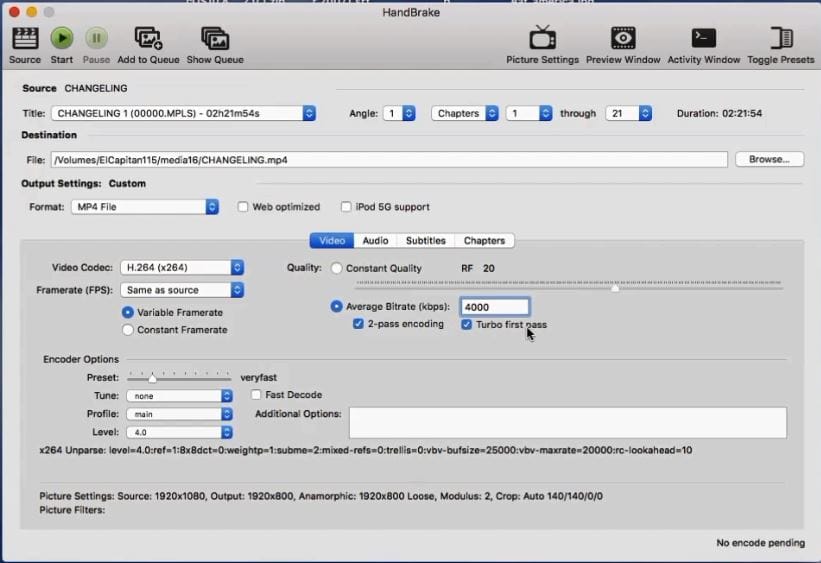Click the Toggle Presets icon
The width and height of the screenshot is (821, 563).
click(781, 39)
